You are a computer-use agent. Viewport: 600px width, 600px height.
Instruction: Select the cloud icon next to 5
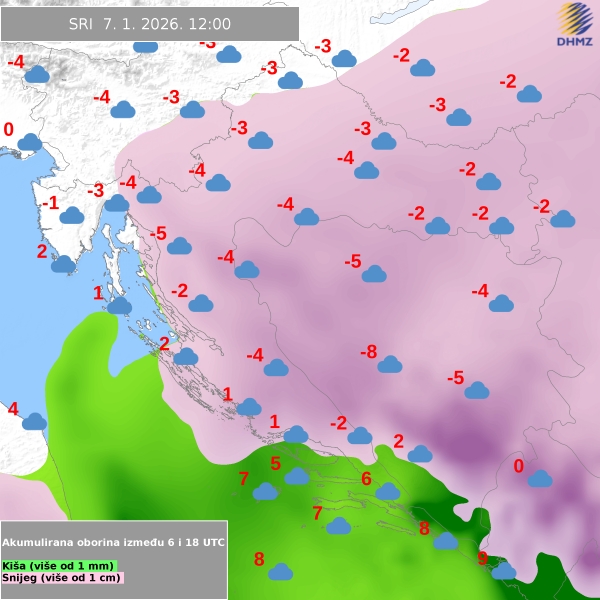click(x=297, y=476)
